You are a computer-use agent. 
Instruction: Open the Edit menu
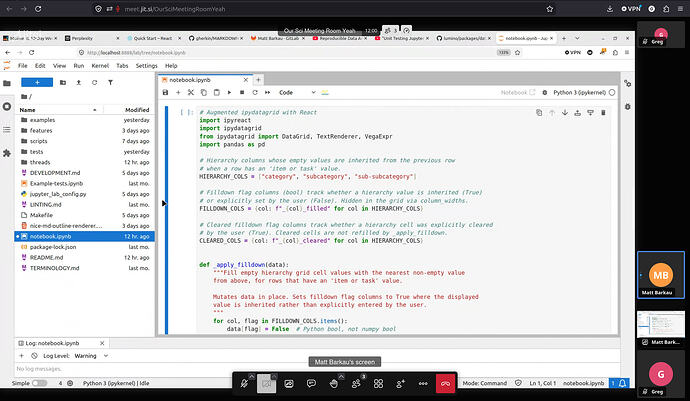(40, 66)
